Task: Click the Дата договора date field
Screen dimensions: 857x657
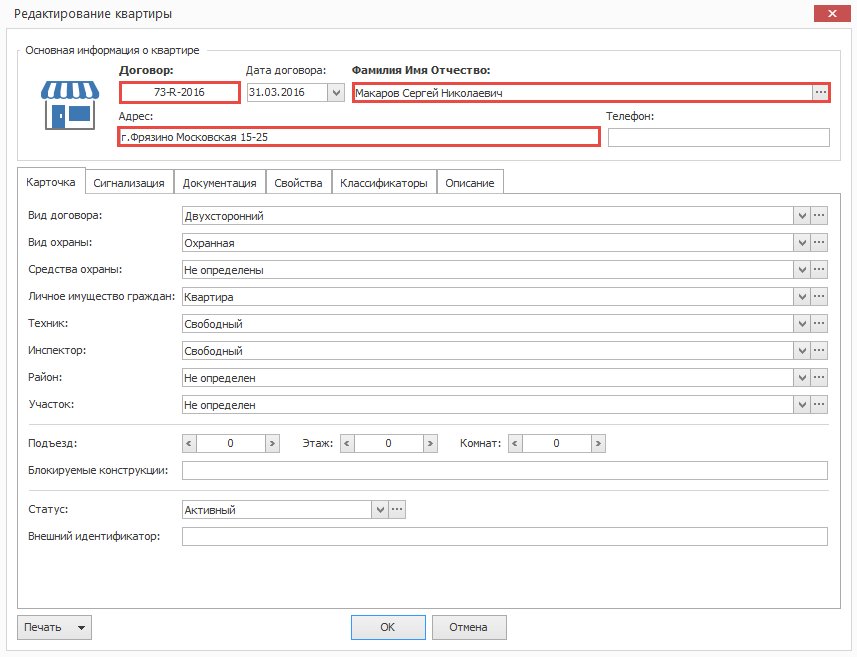Action: pyautogui.click(x=287, y=92)
